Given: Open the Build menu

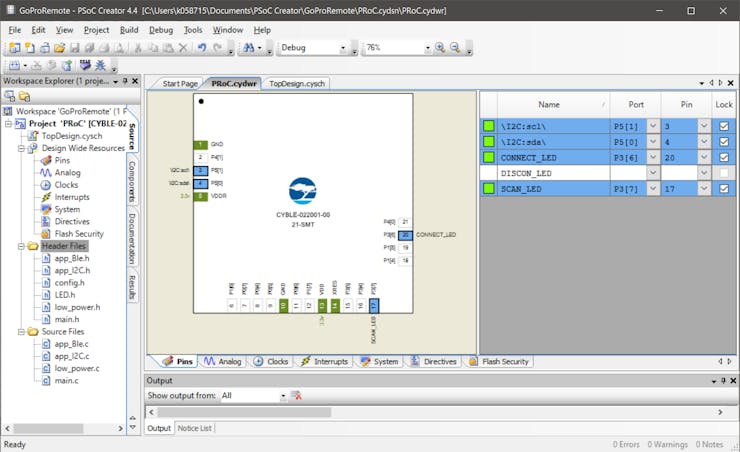Looking at the screenshot, I should 129,30.
